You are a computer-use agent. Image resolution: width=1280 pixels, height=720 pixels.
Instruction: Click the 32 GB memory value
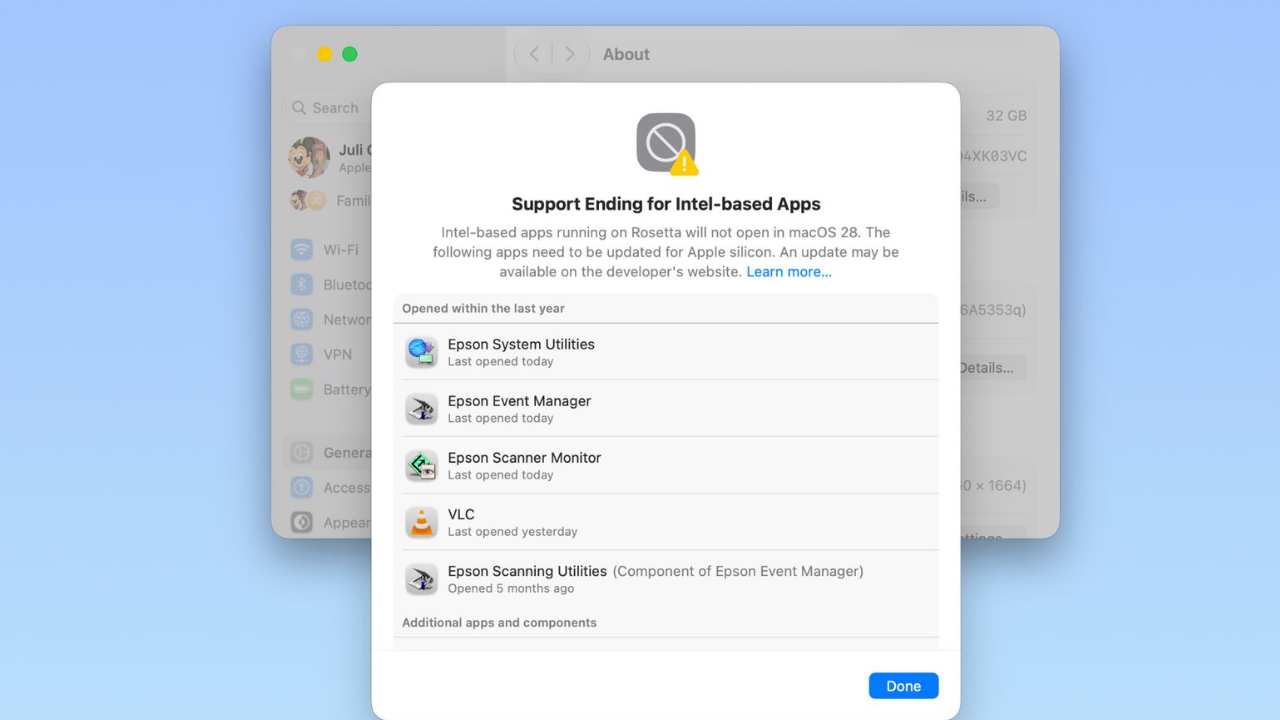(1006, 116)
